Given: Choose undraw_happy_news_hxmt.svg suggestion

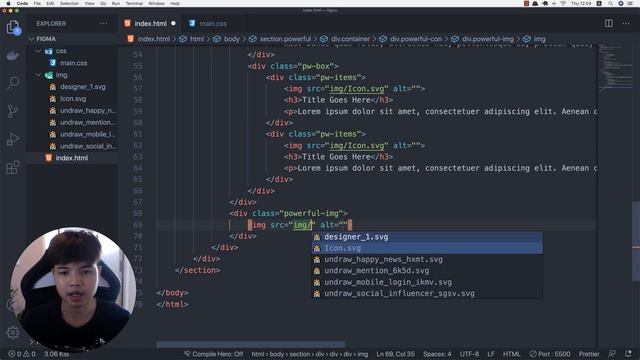Looking at the screenshot, I should [427, 260].
